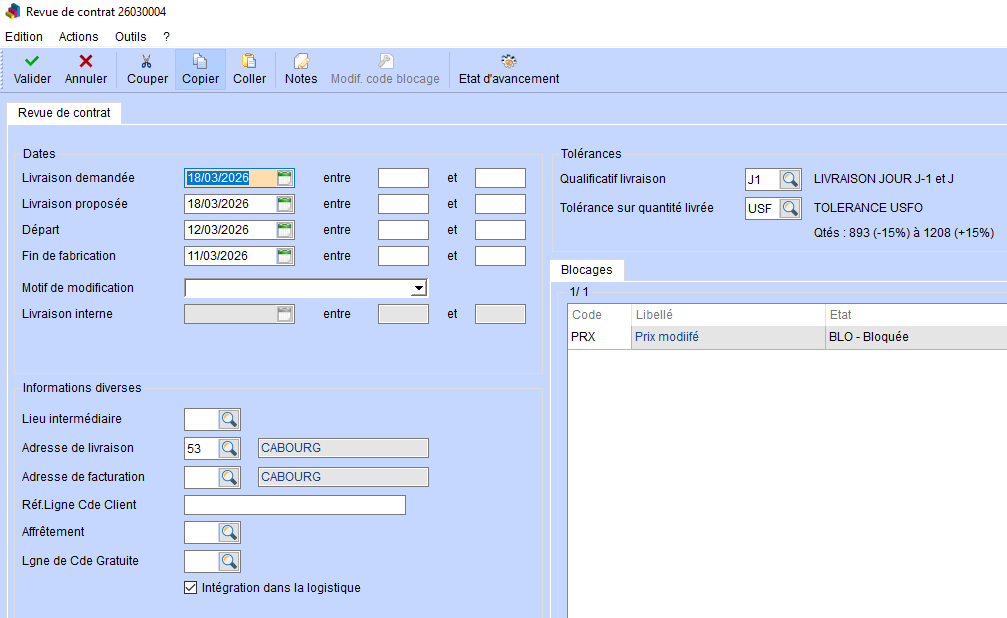Open the Outils menu
Screen dimensions: 1007x618
click(x=130, y=36)
